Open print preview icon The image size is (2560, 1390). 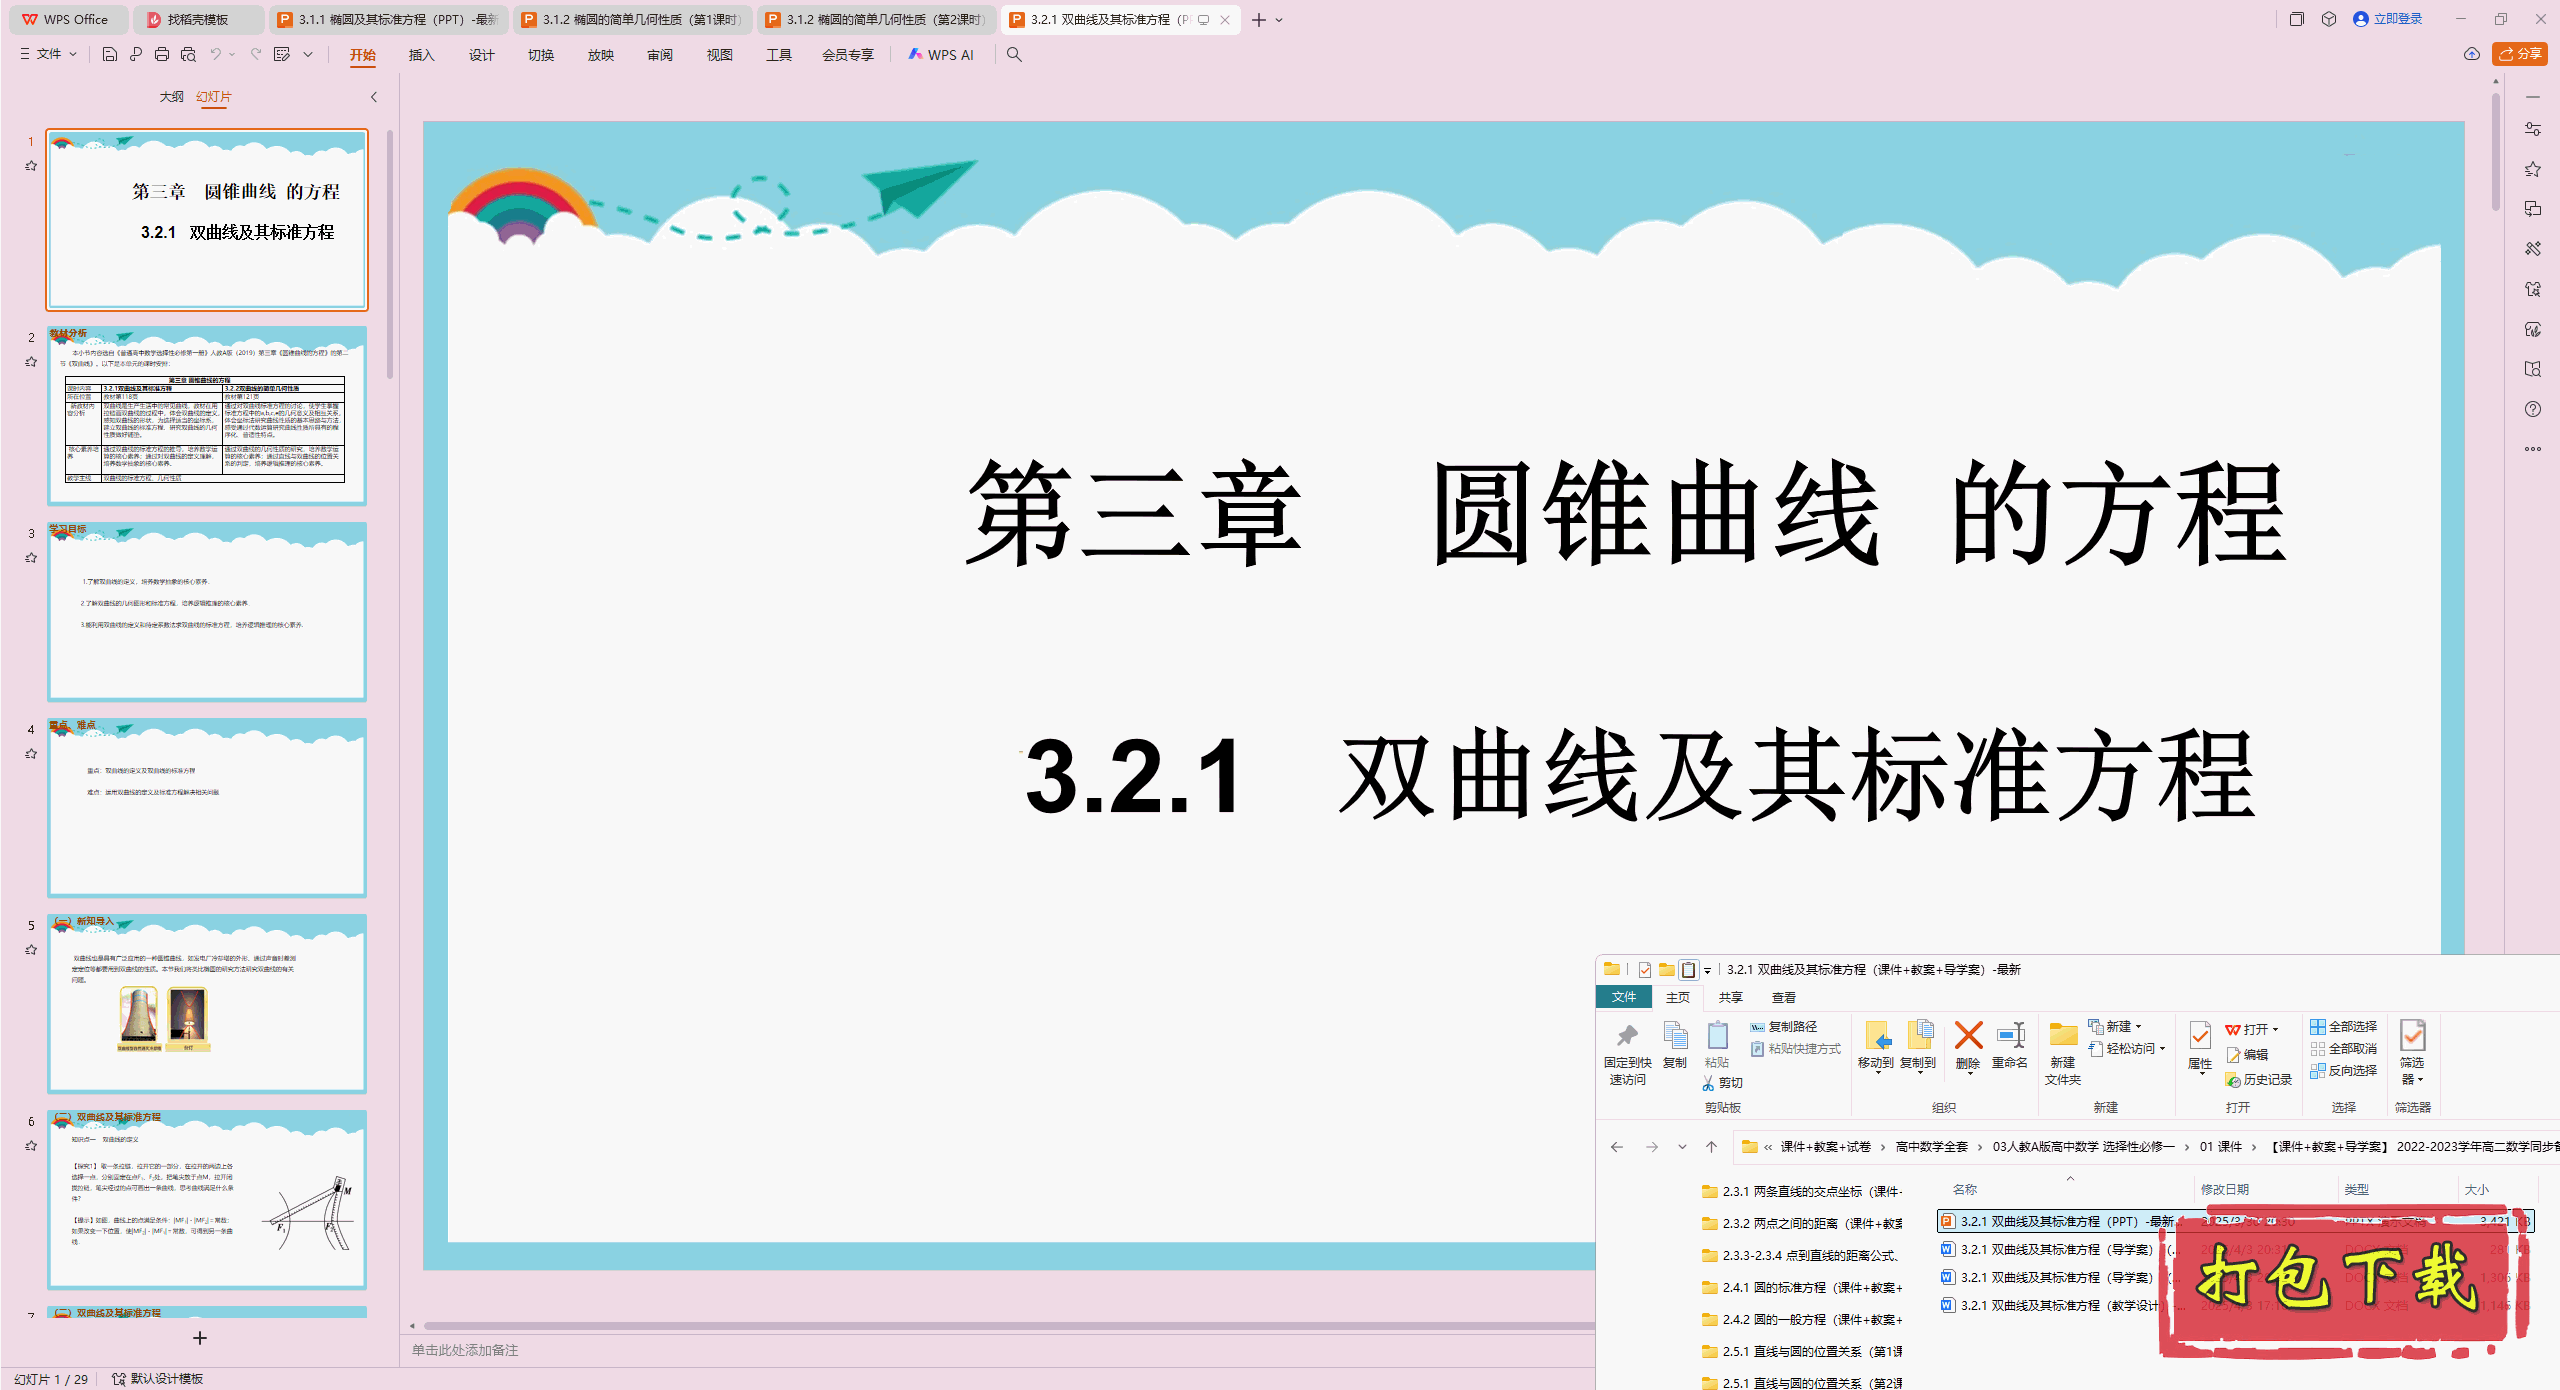tap(188, 54)
